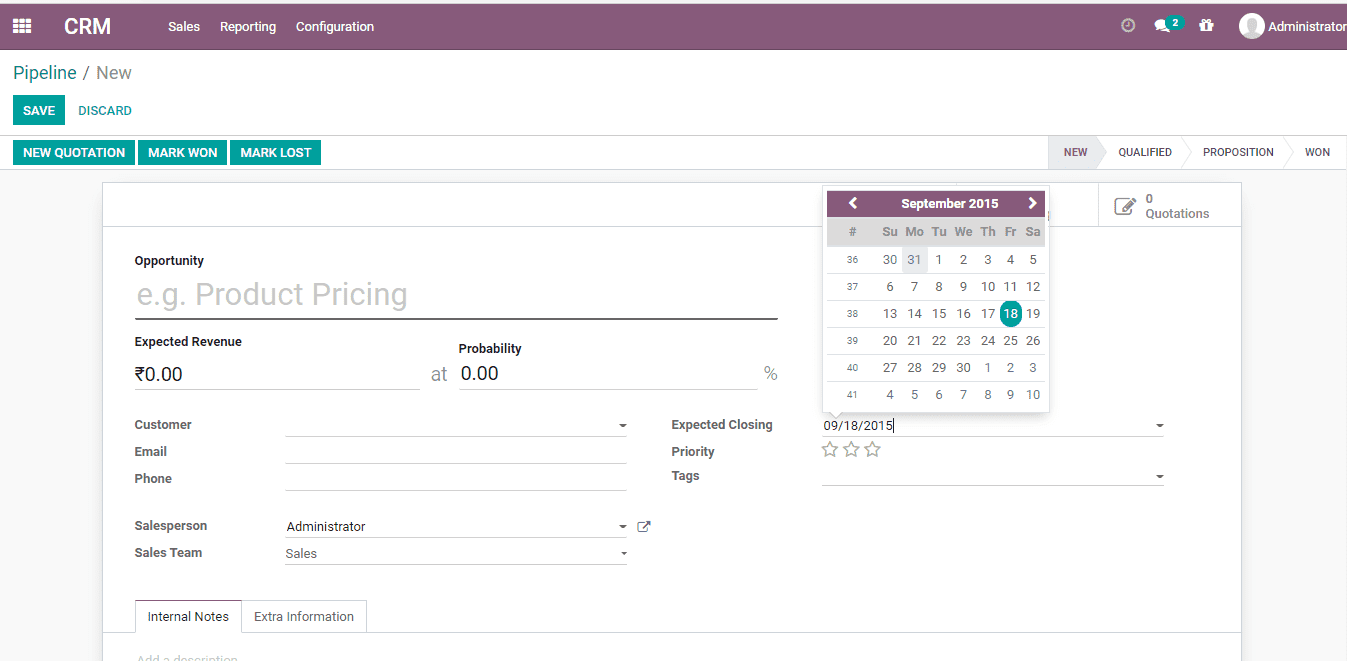The width and height of the screenshot is (1347, 661).
Task: Open the conversations chat bubble icon
Action: point(1161,27)
